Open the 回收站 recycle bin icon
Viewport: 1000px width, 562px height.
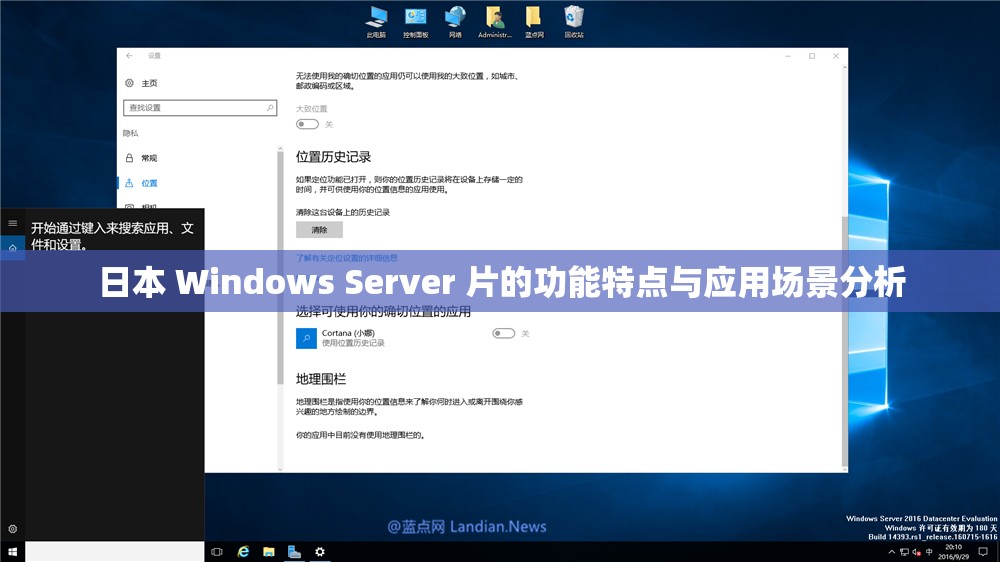[574, 22]
